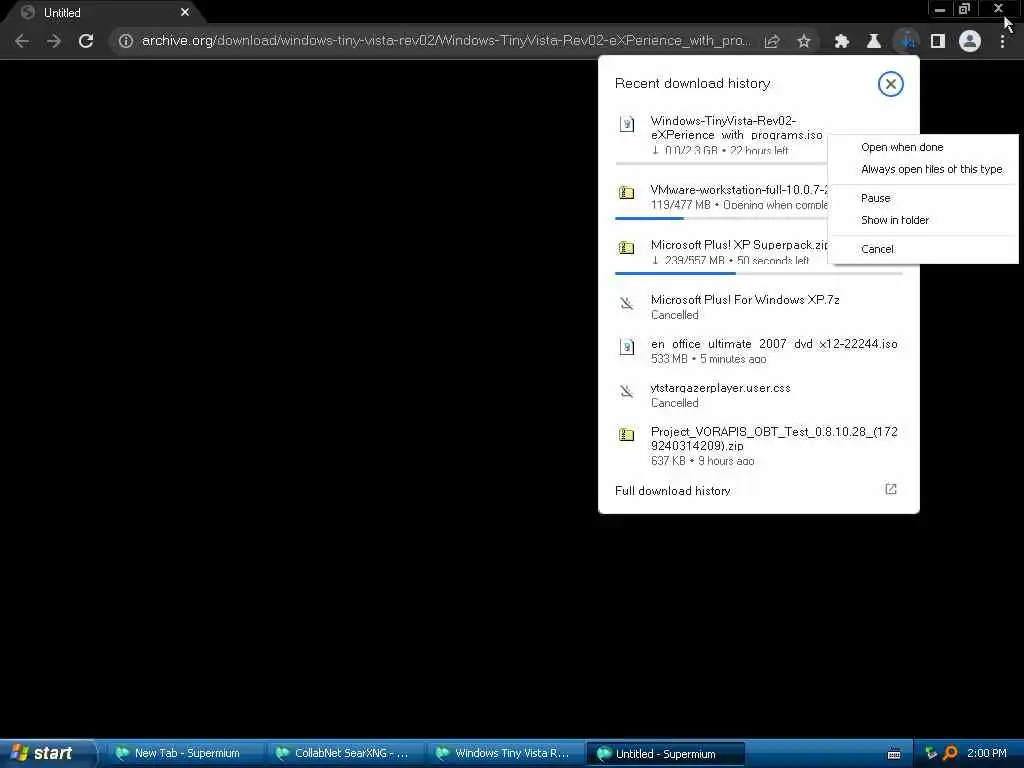The image size is (1024, 768).
Task: Share this page icon in address bar
Action: (772, 41)
